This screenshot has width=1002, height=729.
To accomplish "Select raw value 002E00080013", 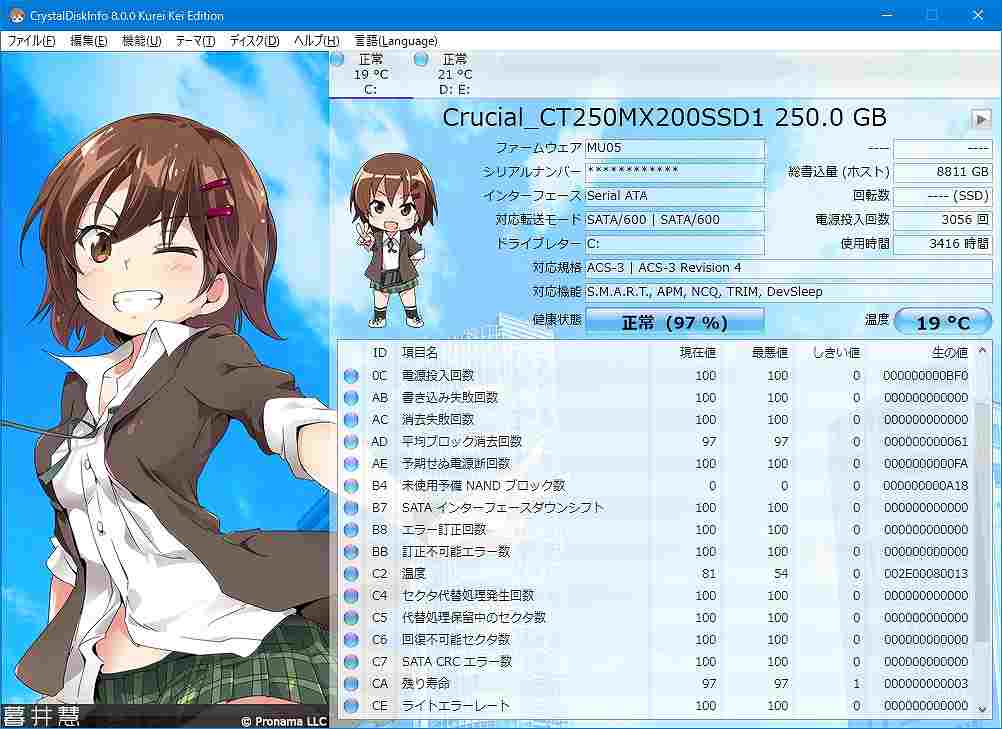I will 925,574.
